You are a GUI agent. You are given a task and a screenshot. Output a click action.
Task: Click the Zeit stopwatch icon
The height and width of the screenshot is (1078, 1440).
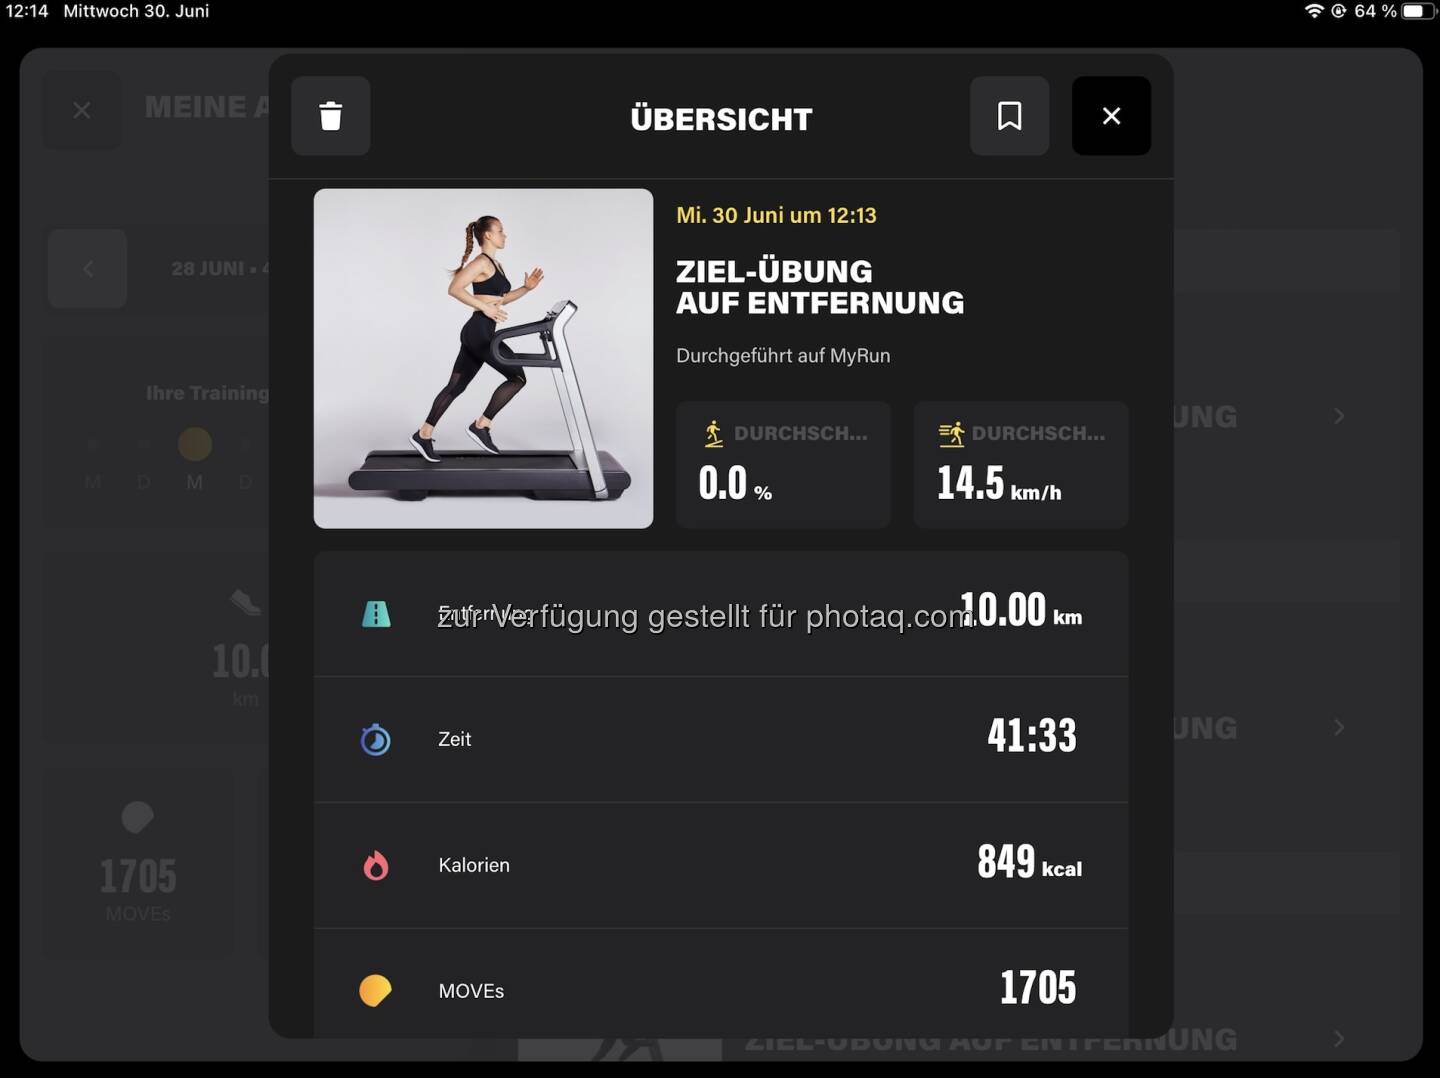(x=376, y=740)
